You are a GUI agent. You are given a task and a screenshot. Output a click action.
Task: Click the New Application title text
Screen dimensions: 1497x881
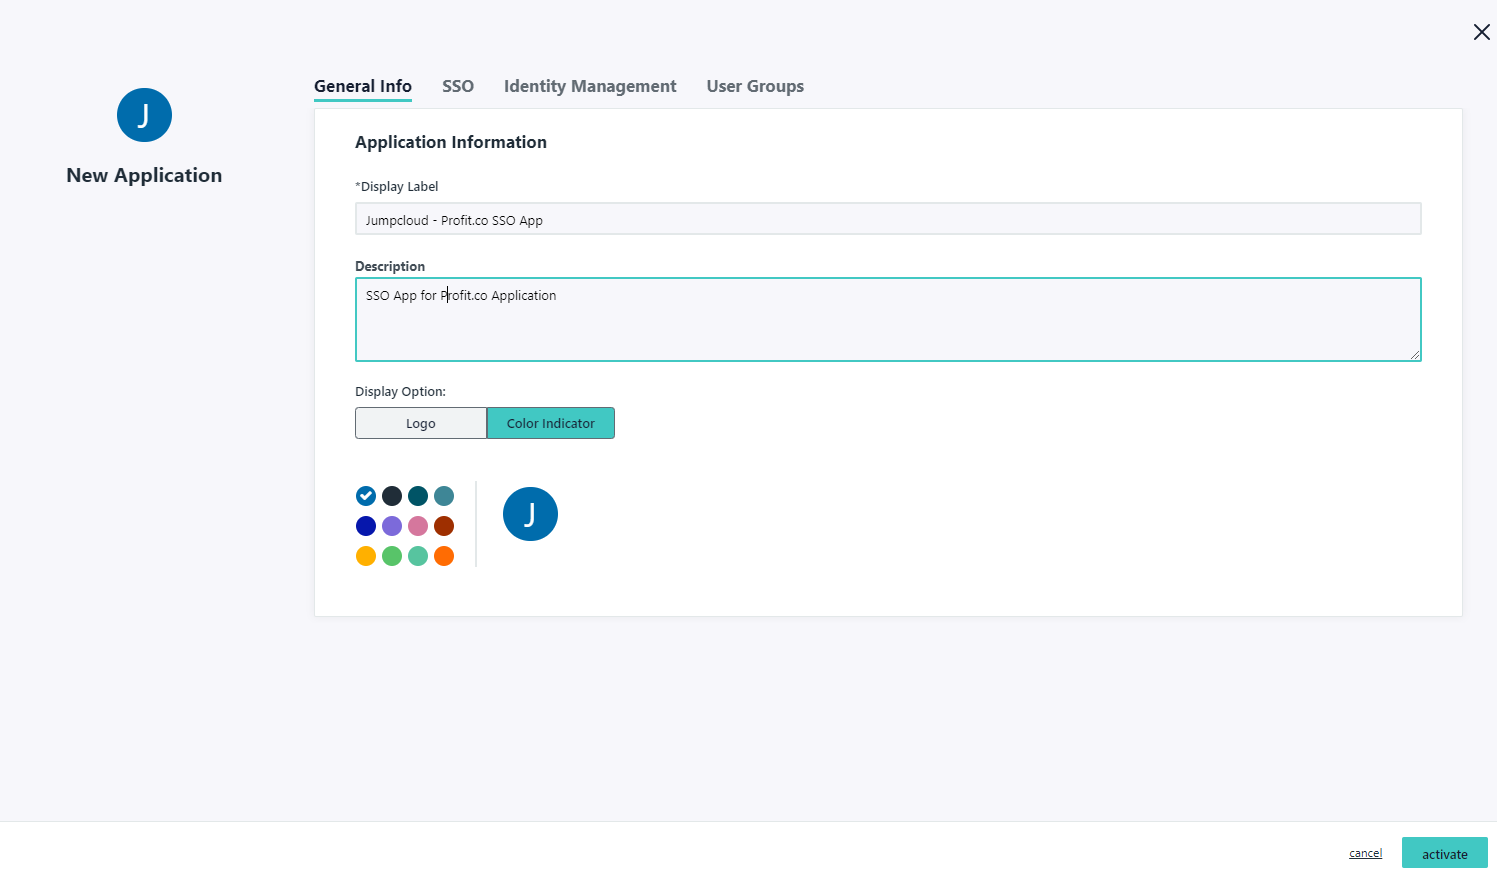[144, 175]
